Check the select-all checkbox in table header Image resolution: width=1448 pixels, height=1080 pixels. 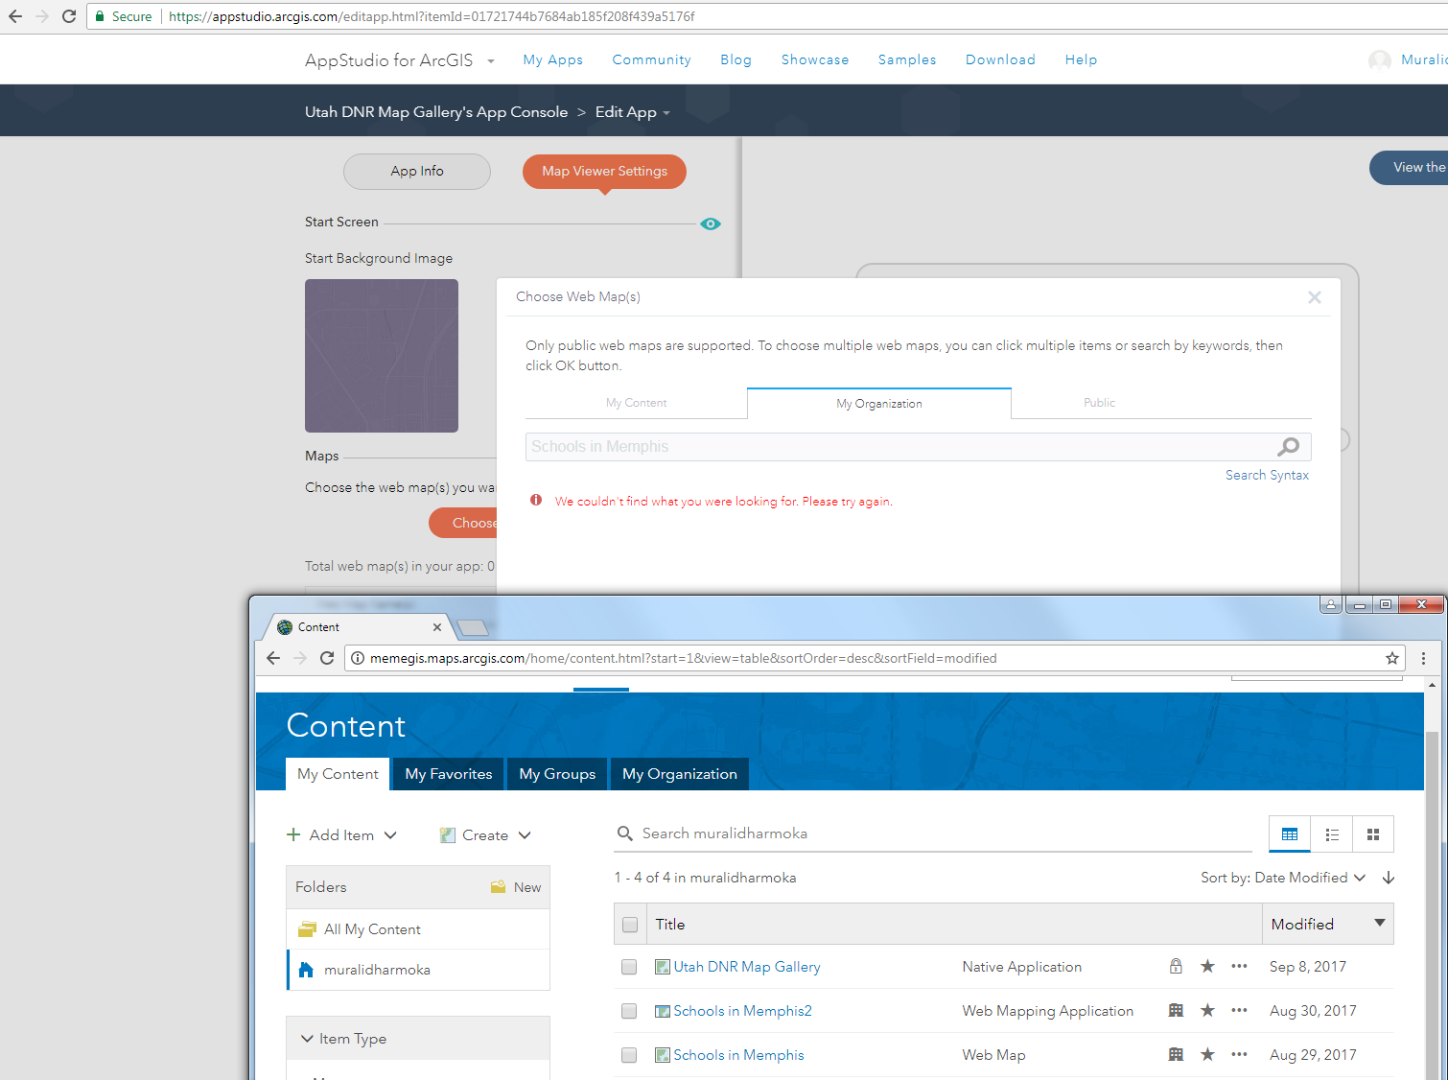pyautogui.click(x=630, y=925)
